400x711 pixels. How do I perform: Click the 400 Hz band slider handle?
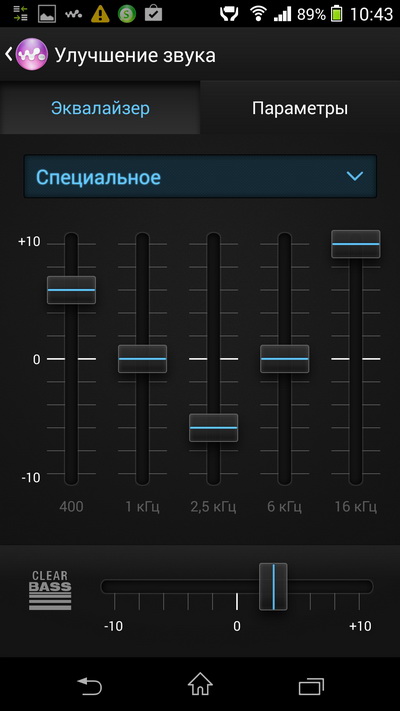point(72,290)
